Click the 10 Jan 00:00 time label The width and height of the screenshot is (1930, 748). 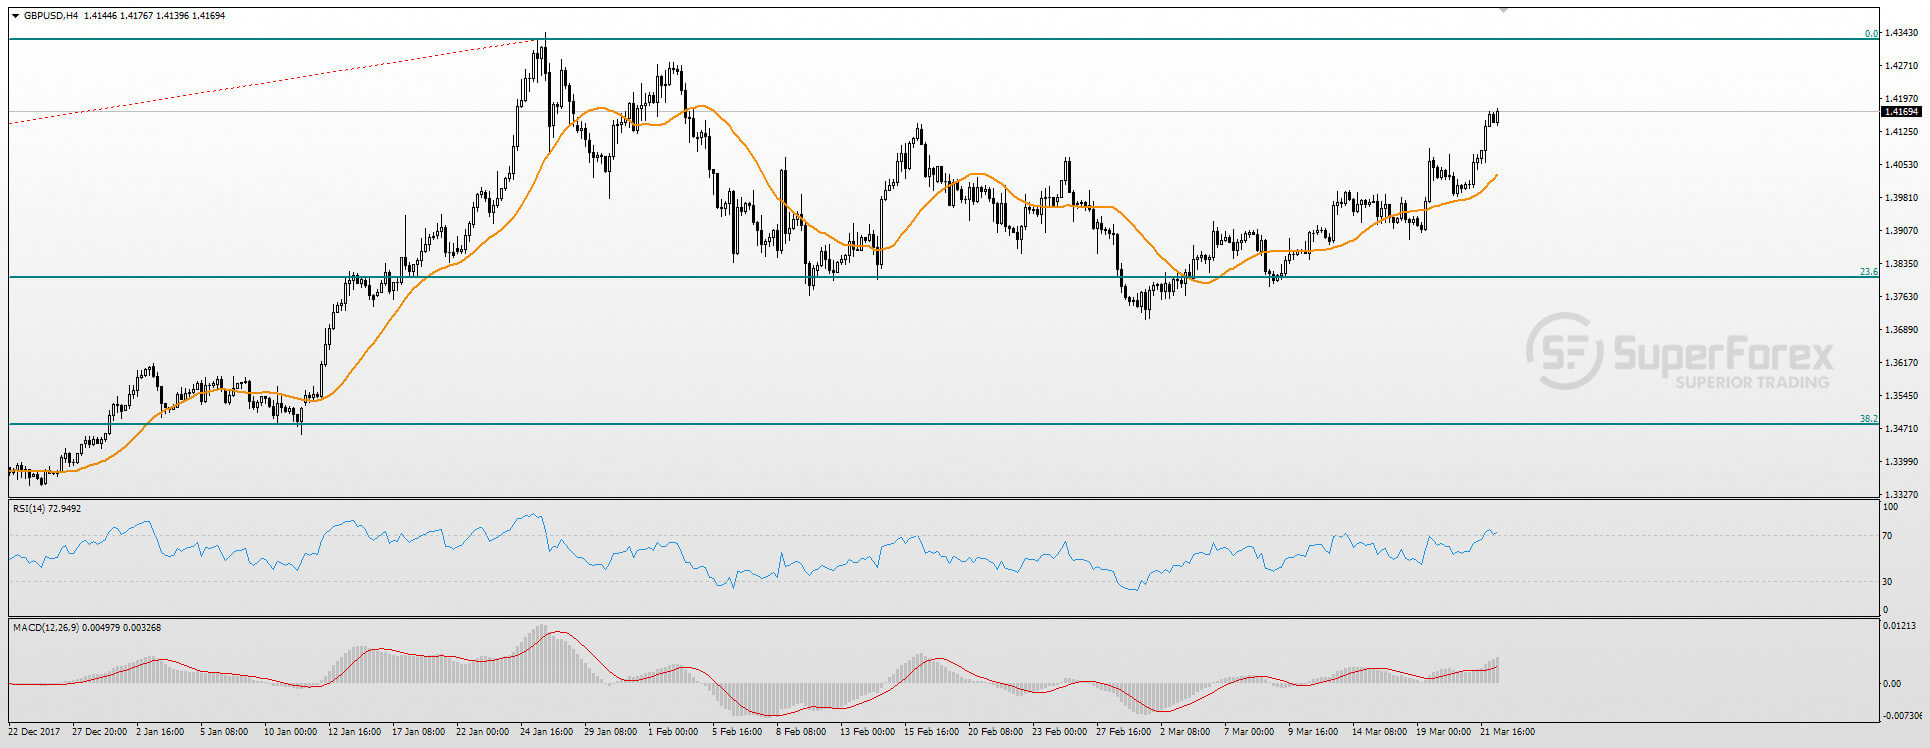pos(290,732)
